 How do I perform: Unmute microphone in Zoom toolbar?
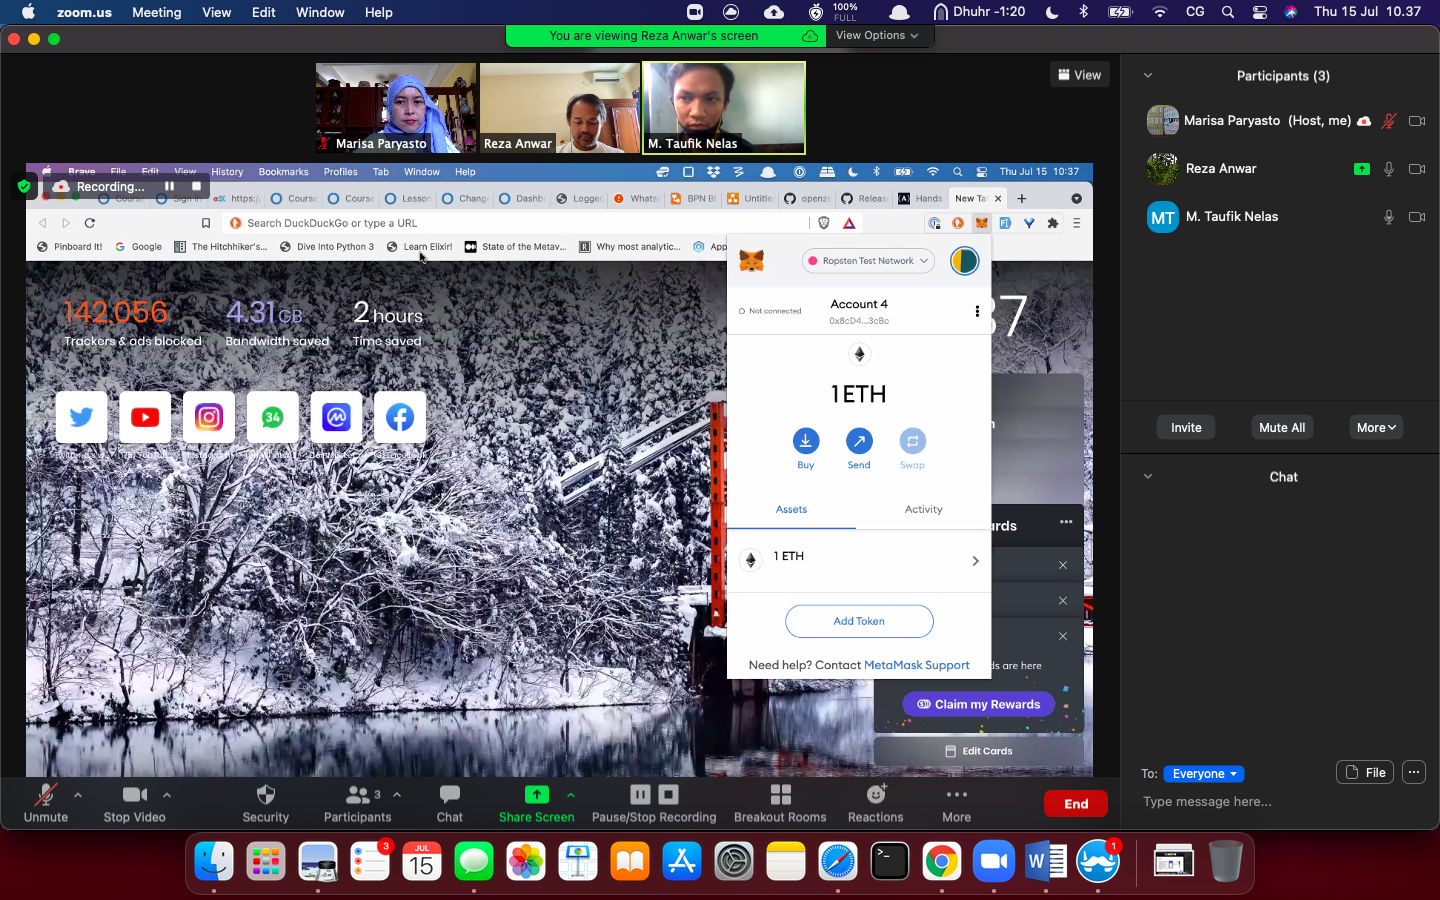(46, 803)
